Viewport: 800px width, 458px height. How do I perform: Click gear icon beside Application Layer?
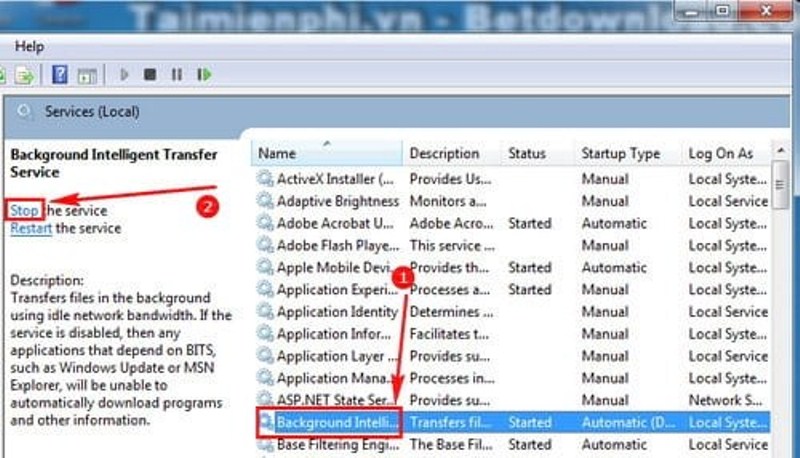tap(265, 355)
